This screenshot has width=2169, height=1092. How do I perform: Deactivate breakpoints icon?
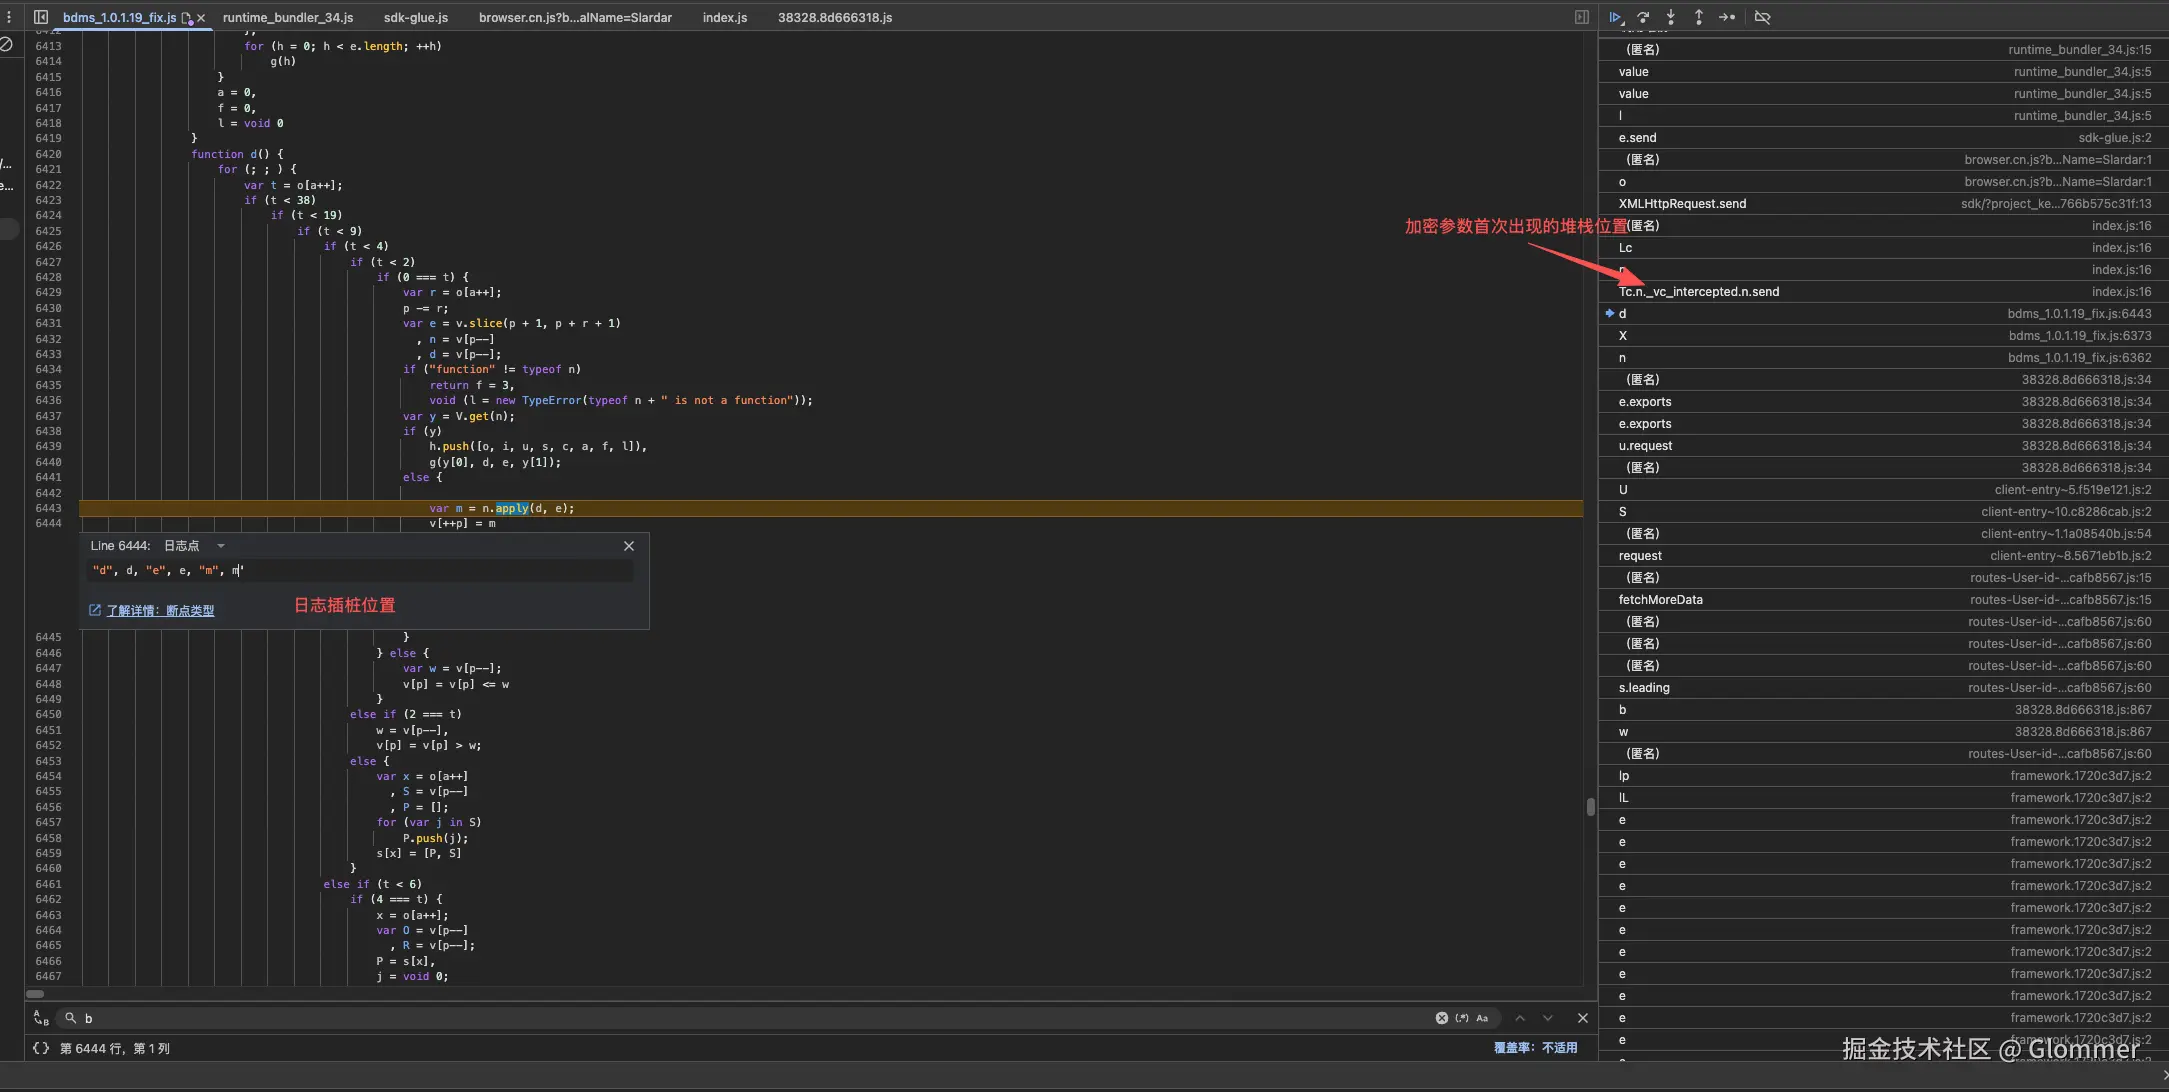tap(1762, 17)
